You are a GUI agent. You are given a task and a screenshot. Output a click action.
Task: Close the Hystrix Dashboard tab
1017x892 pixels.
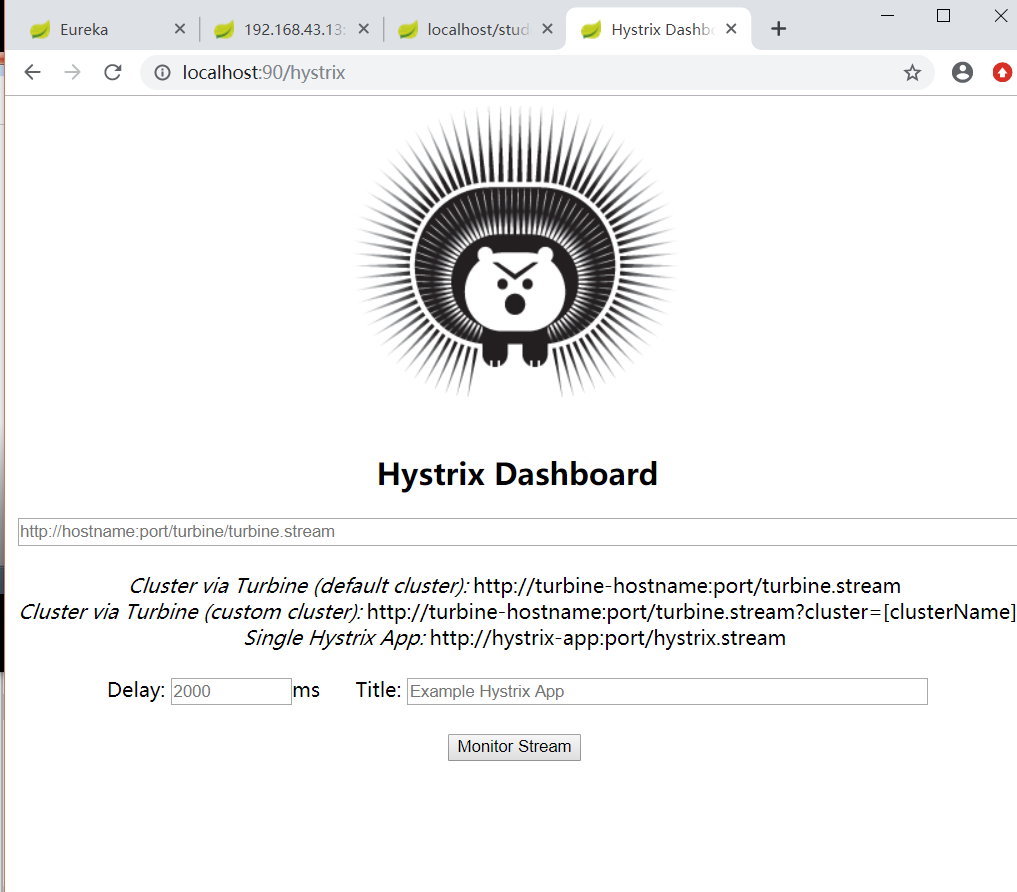731,29
